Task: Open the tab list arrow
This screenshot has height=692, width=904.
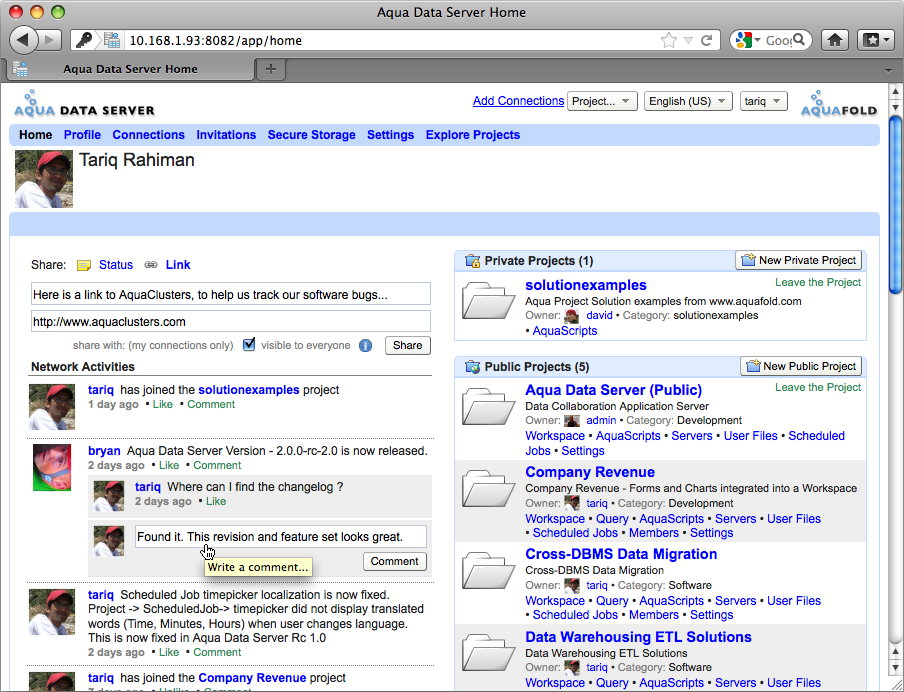Action: 888,70
